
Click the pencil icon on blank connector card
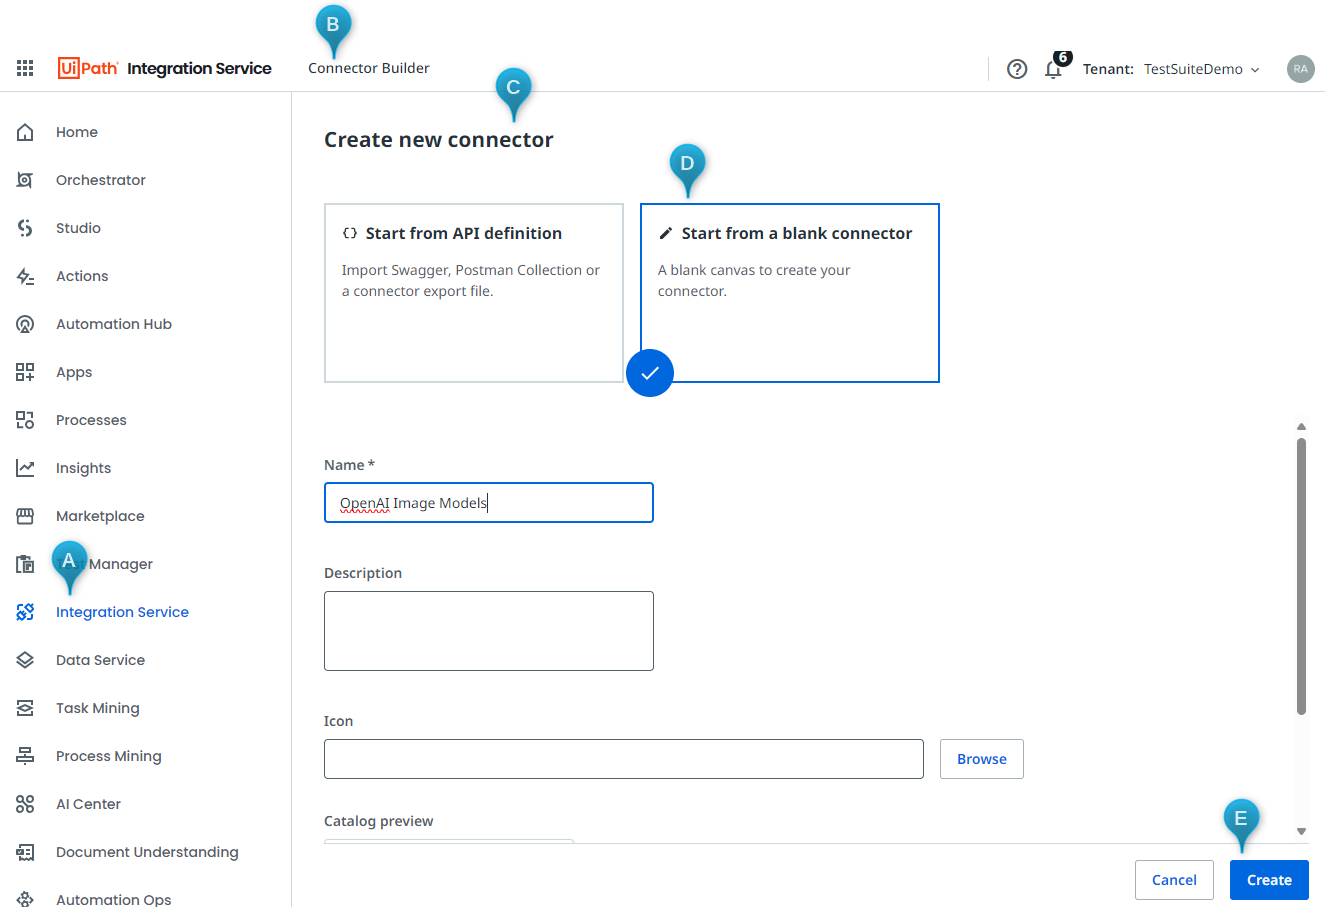665,233
